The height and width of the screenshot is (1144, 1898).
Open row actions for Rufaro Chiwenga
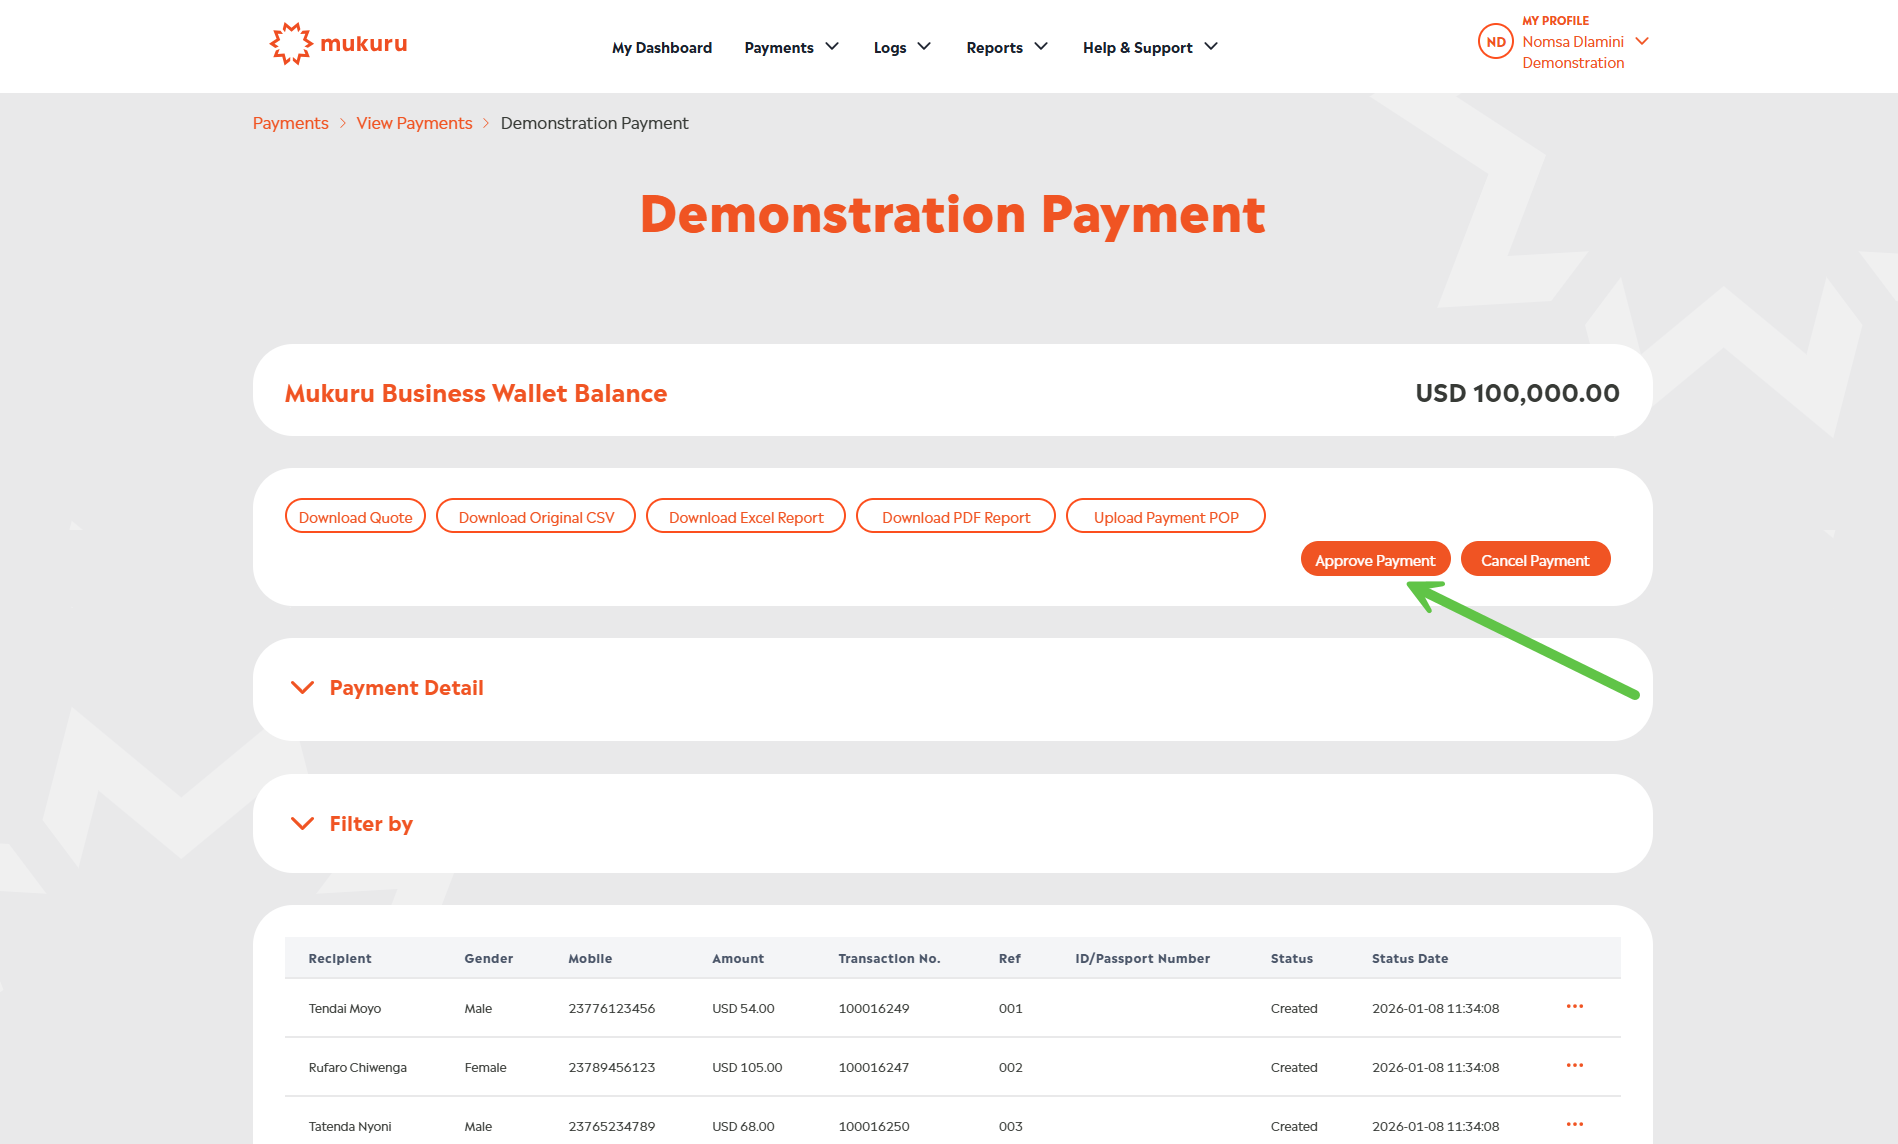coord(1574,1065)
